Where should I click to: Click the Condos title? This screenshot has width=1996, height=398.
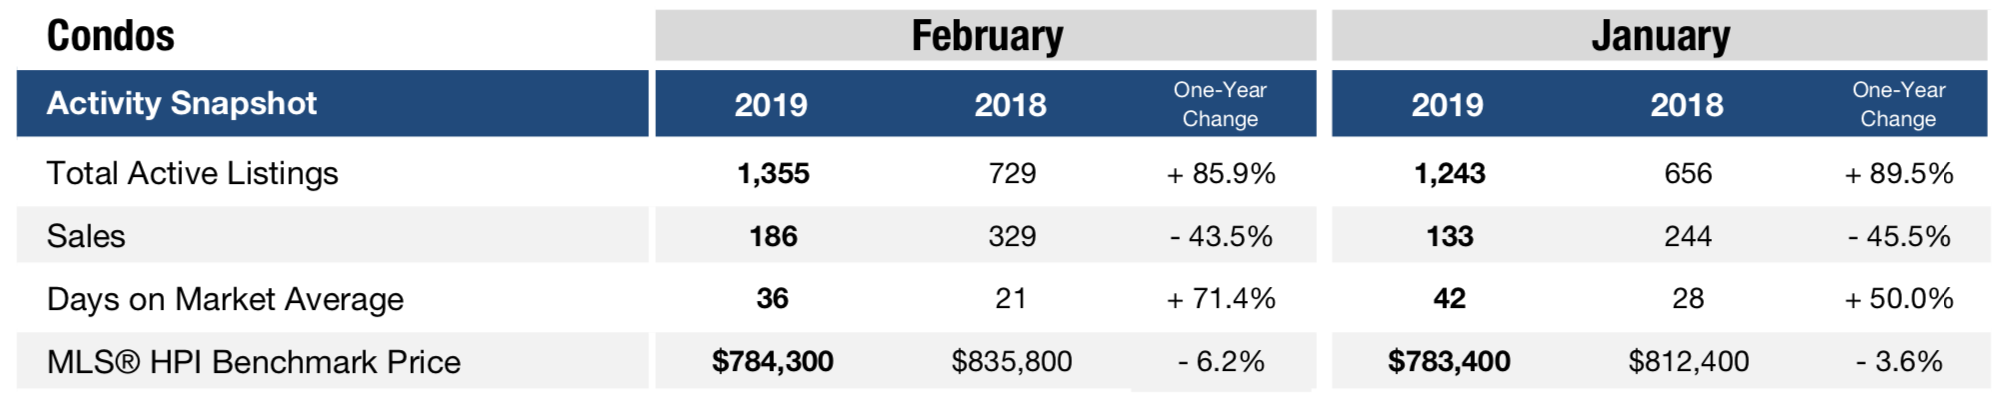[110, 36]
